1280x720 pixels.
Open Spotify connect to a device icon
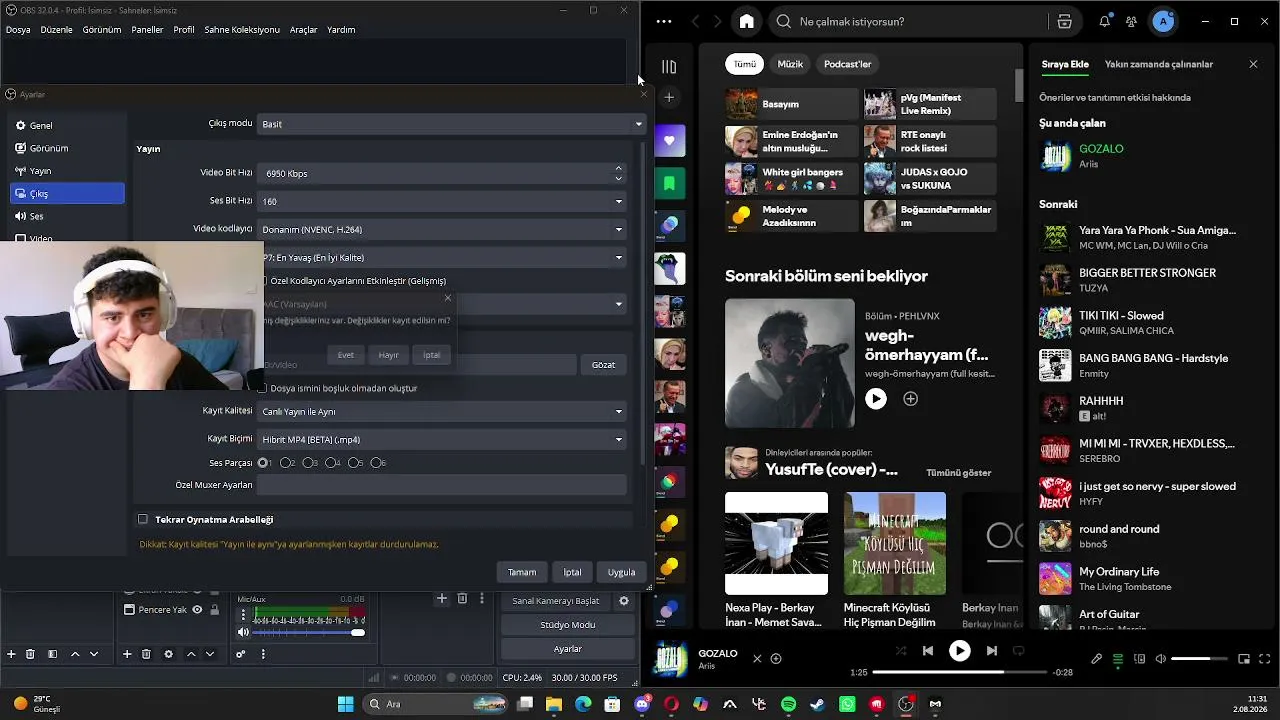click(x=1139, y=659)
